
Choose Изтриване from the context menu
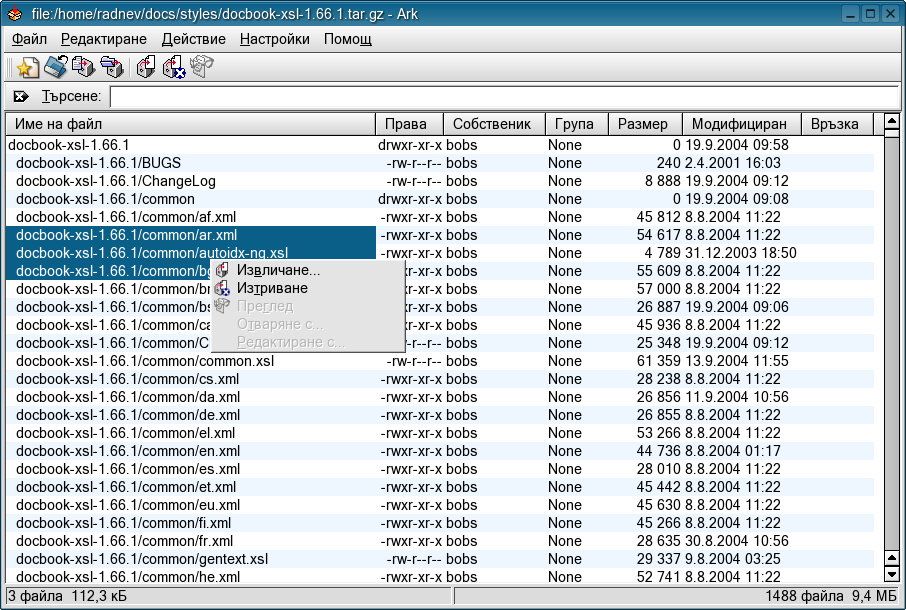pyautogui.click(x=272, y=289)
